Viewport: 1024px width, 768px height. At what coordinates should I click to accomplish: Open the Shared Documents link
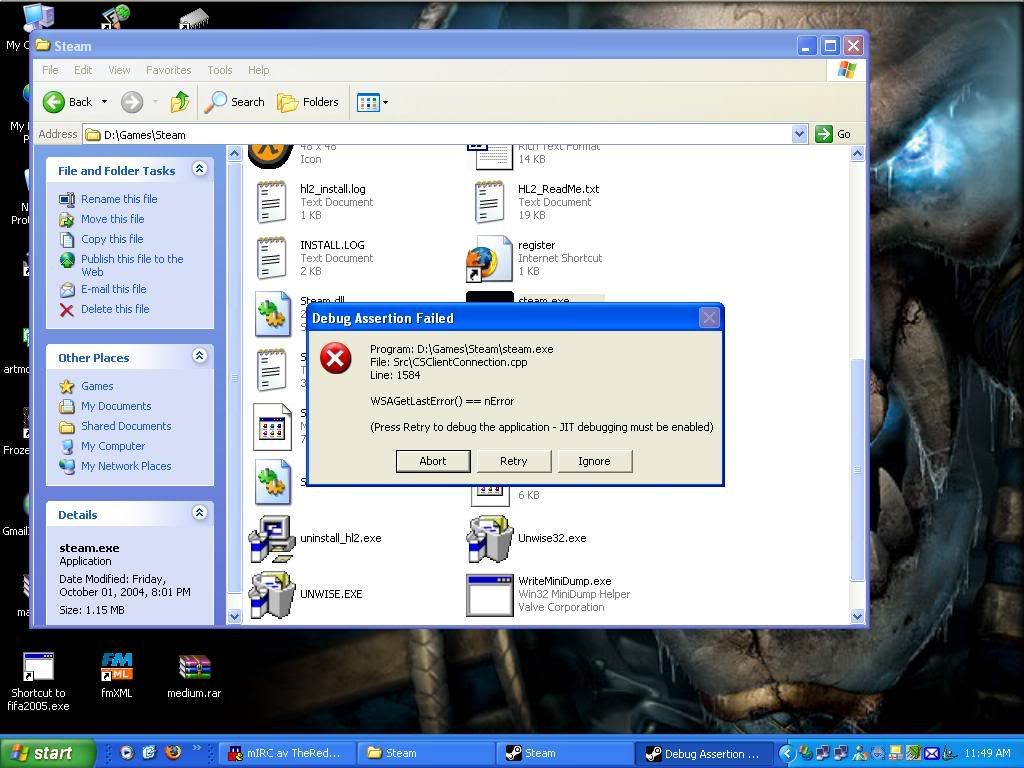tap(126, 426)
